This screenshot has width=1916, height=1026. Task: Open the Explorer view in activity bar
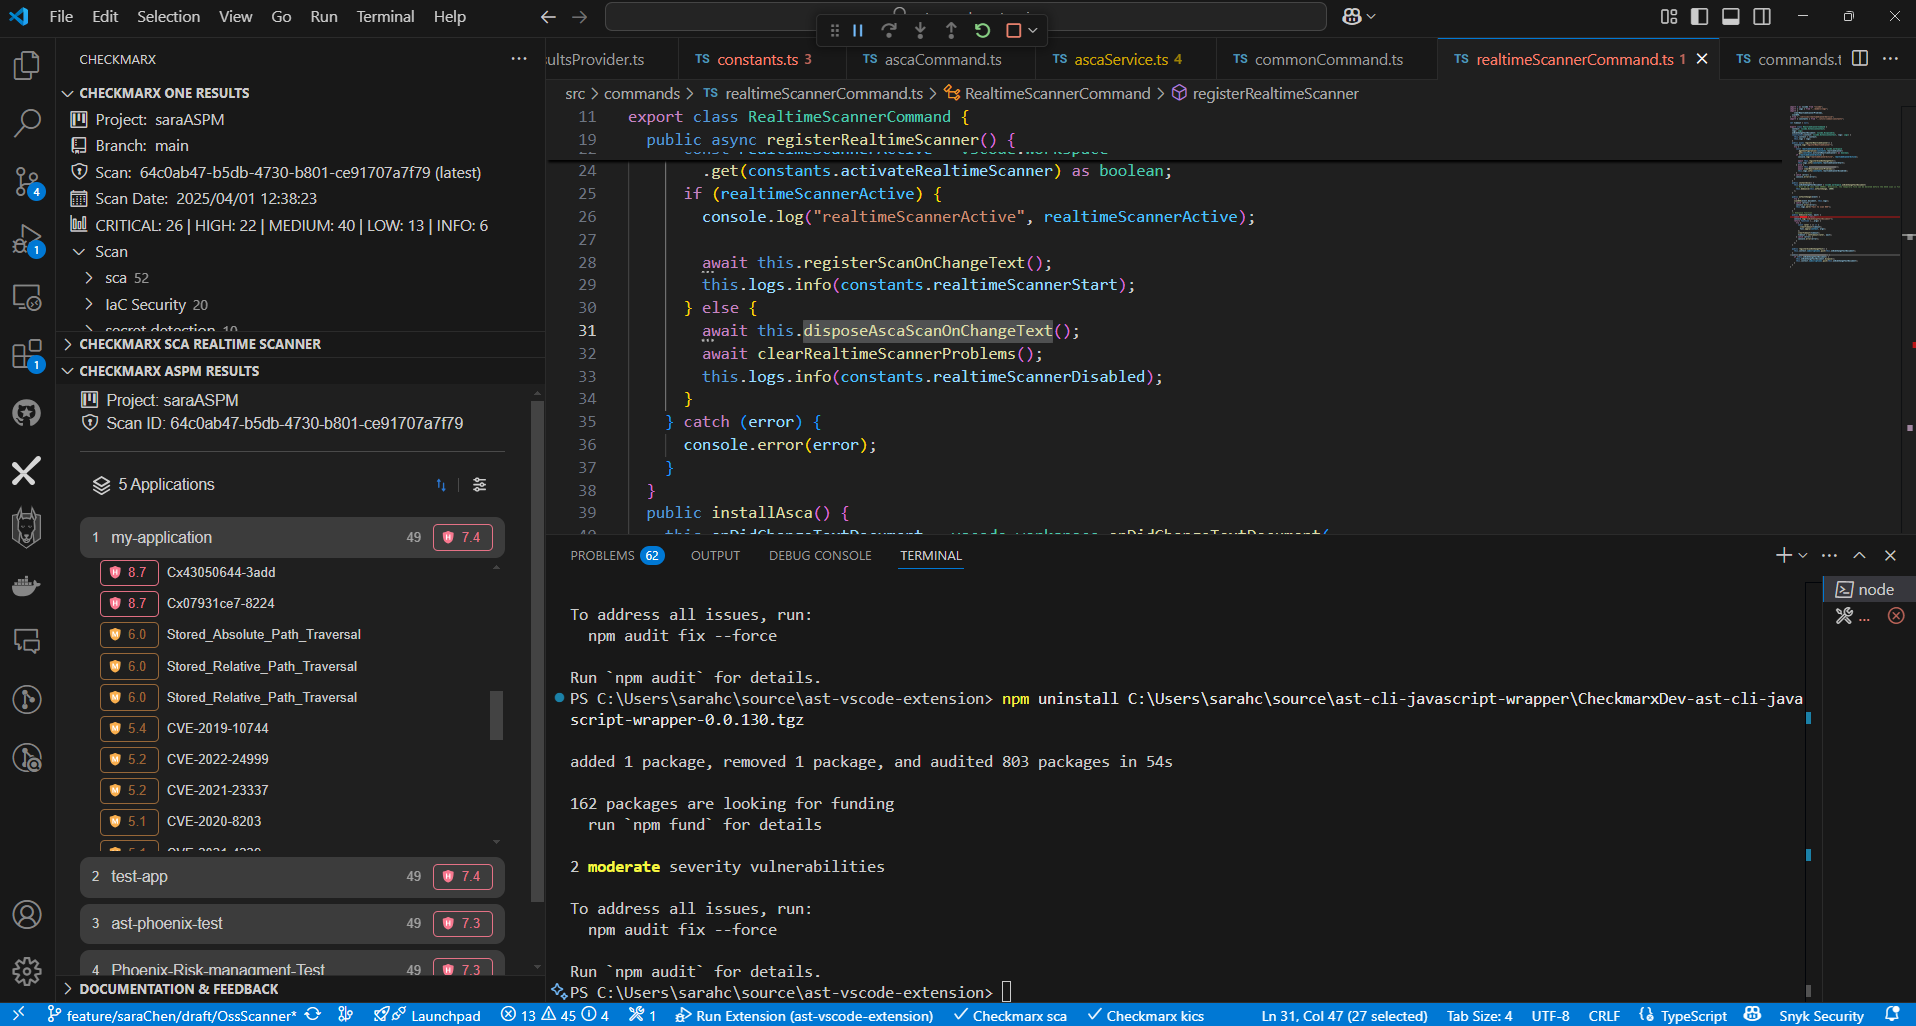(27, 66)
